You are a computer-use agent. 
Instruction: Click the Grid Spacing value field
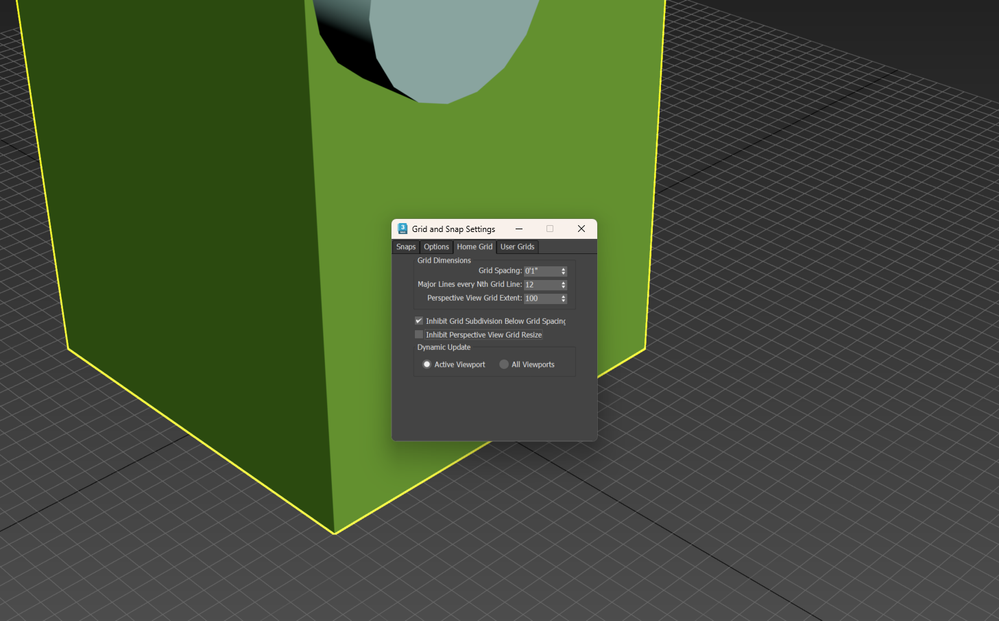point(542,271)
